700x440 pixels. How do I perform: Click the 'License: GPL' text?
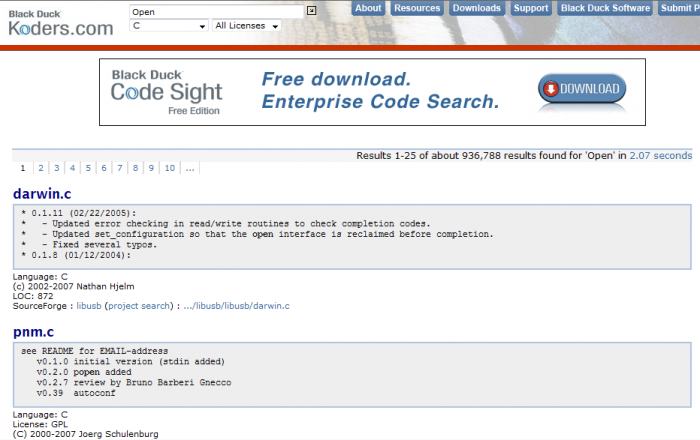click(x=40, y=424)
